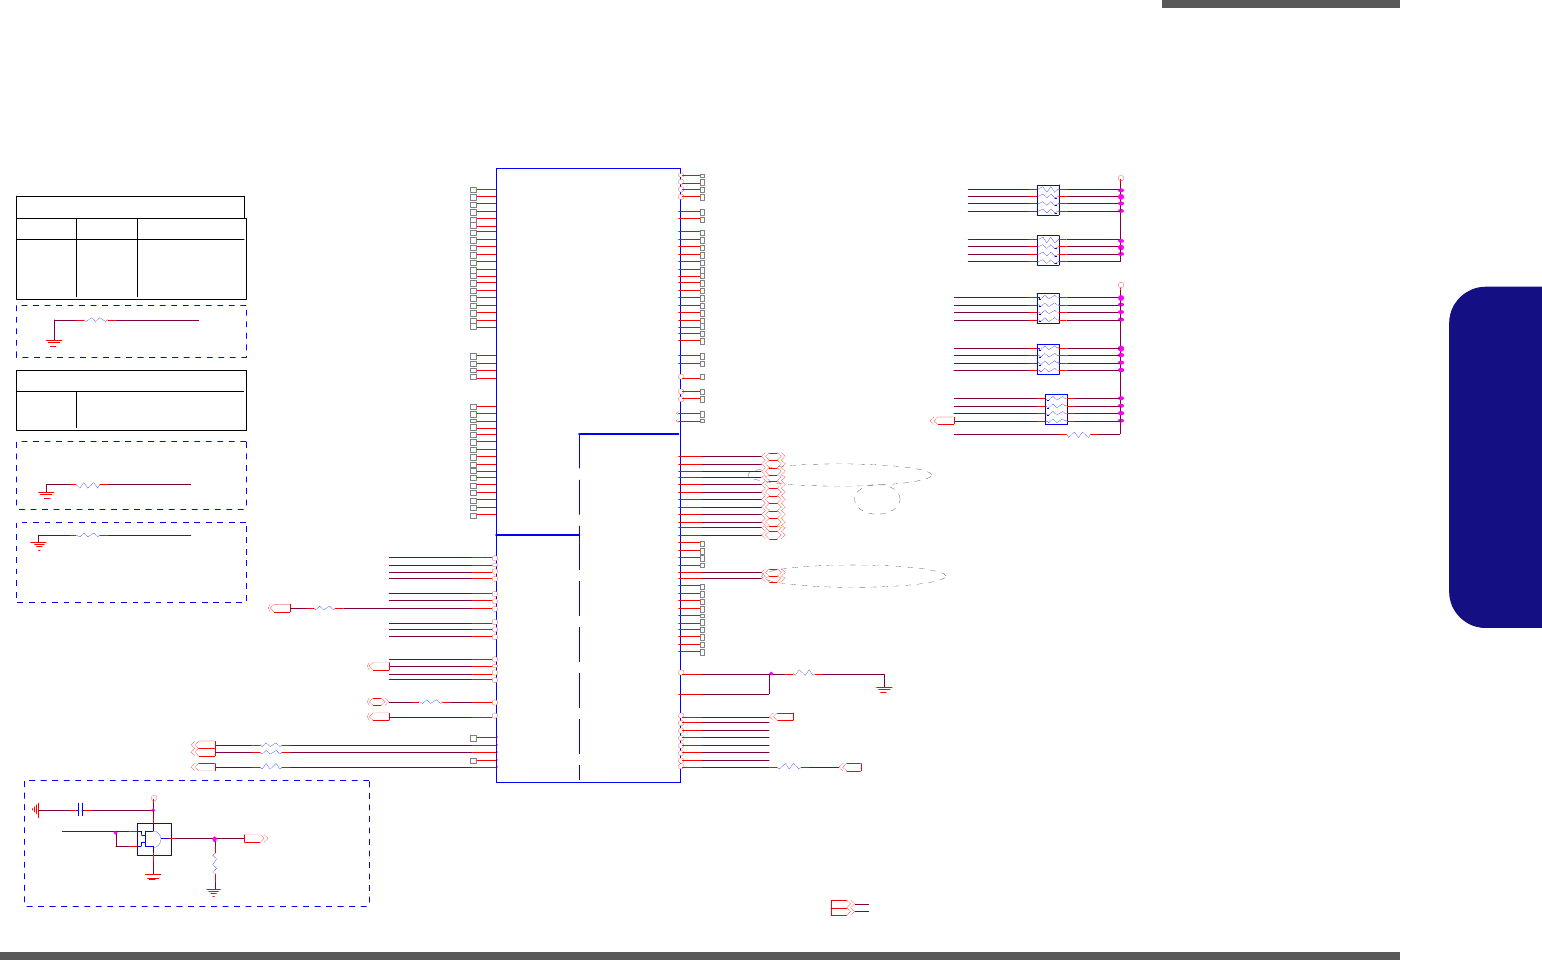Viewport: 1542px width, 960px height.
Task: Select the output port symbol right of the transistor
Action: coord(255,839)
